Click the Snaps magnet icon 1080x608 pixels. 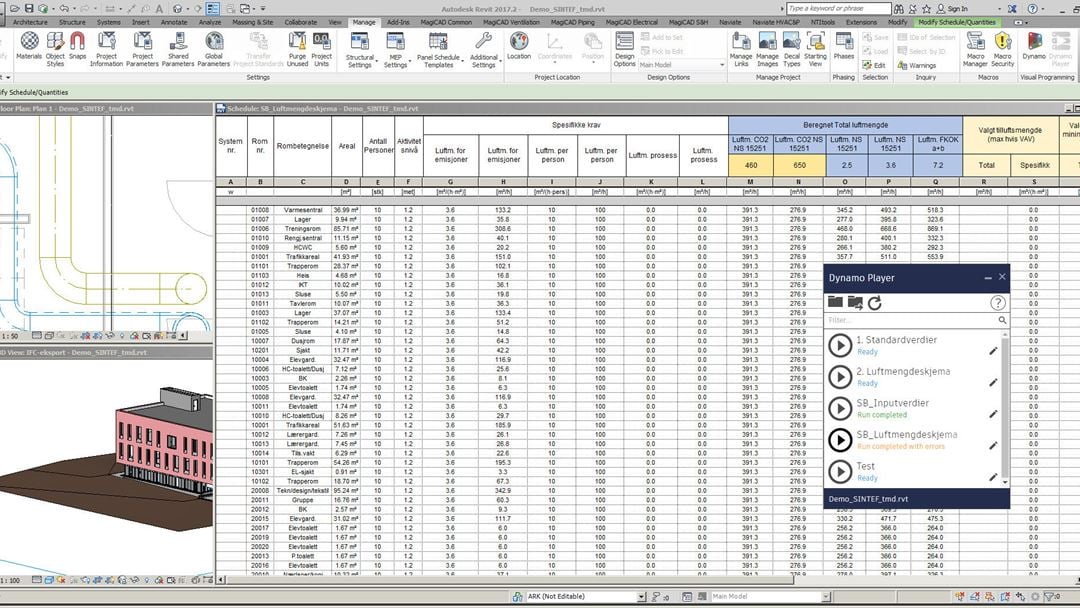click(x=77, y=45)
